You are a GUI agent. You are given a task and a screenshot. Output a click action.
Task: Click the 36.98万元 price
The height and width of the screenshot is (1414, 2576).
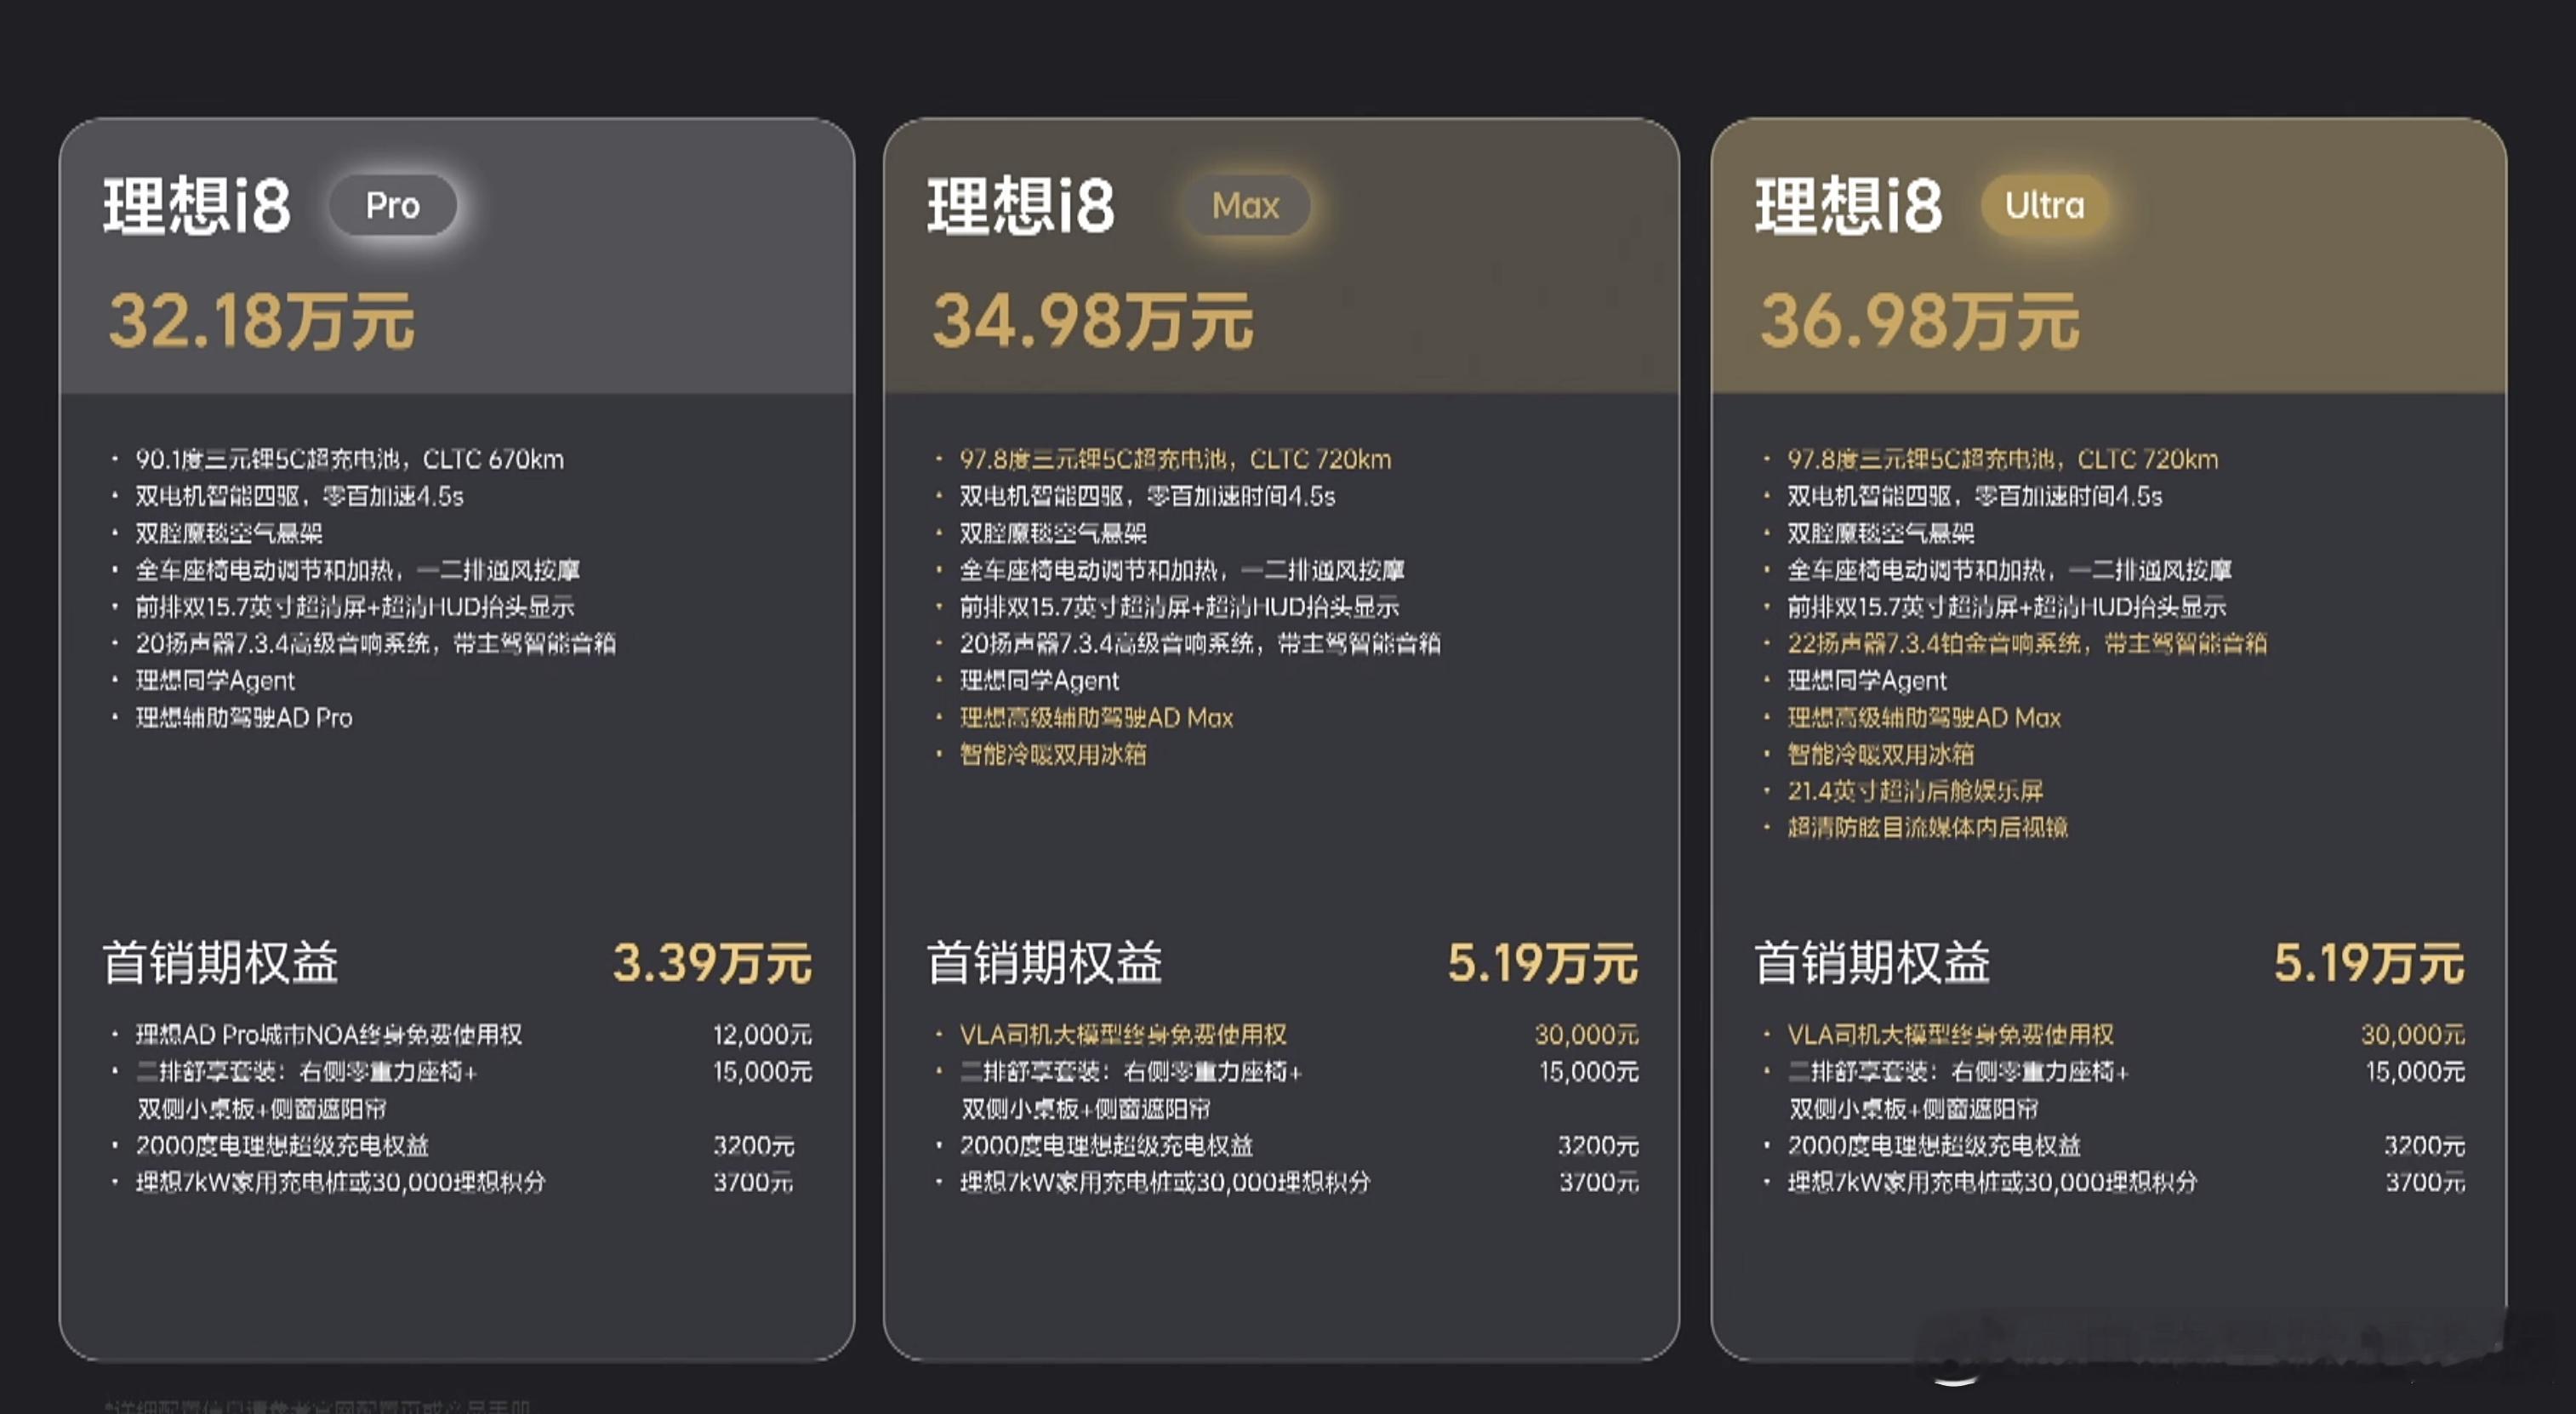(x=1919, y=322)
